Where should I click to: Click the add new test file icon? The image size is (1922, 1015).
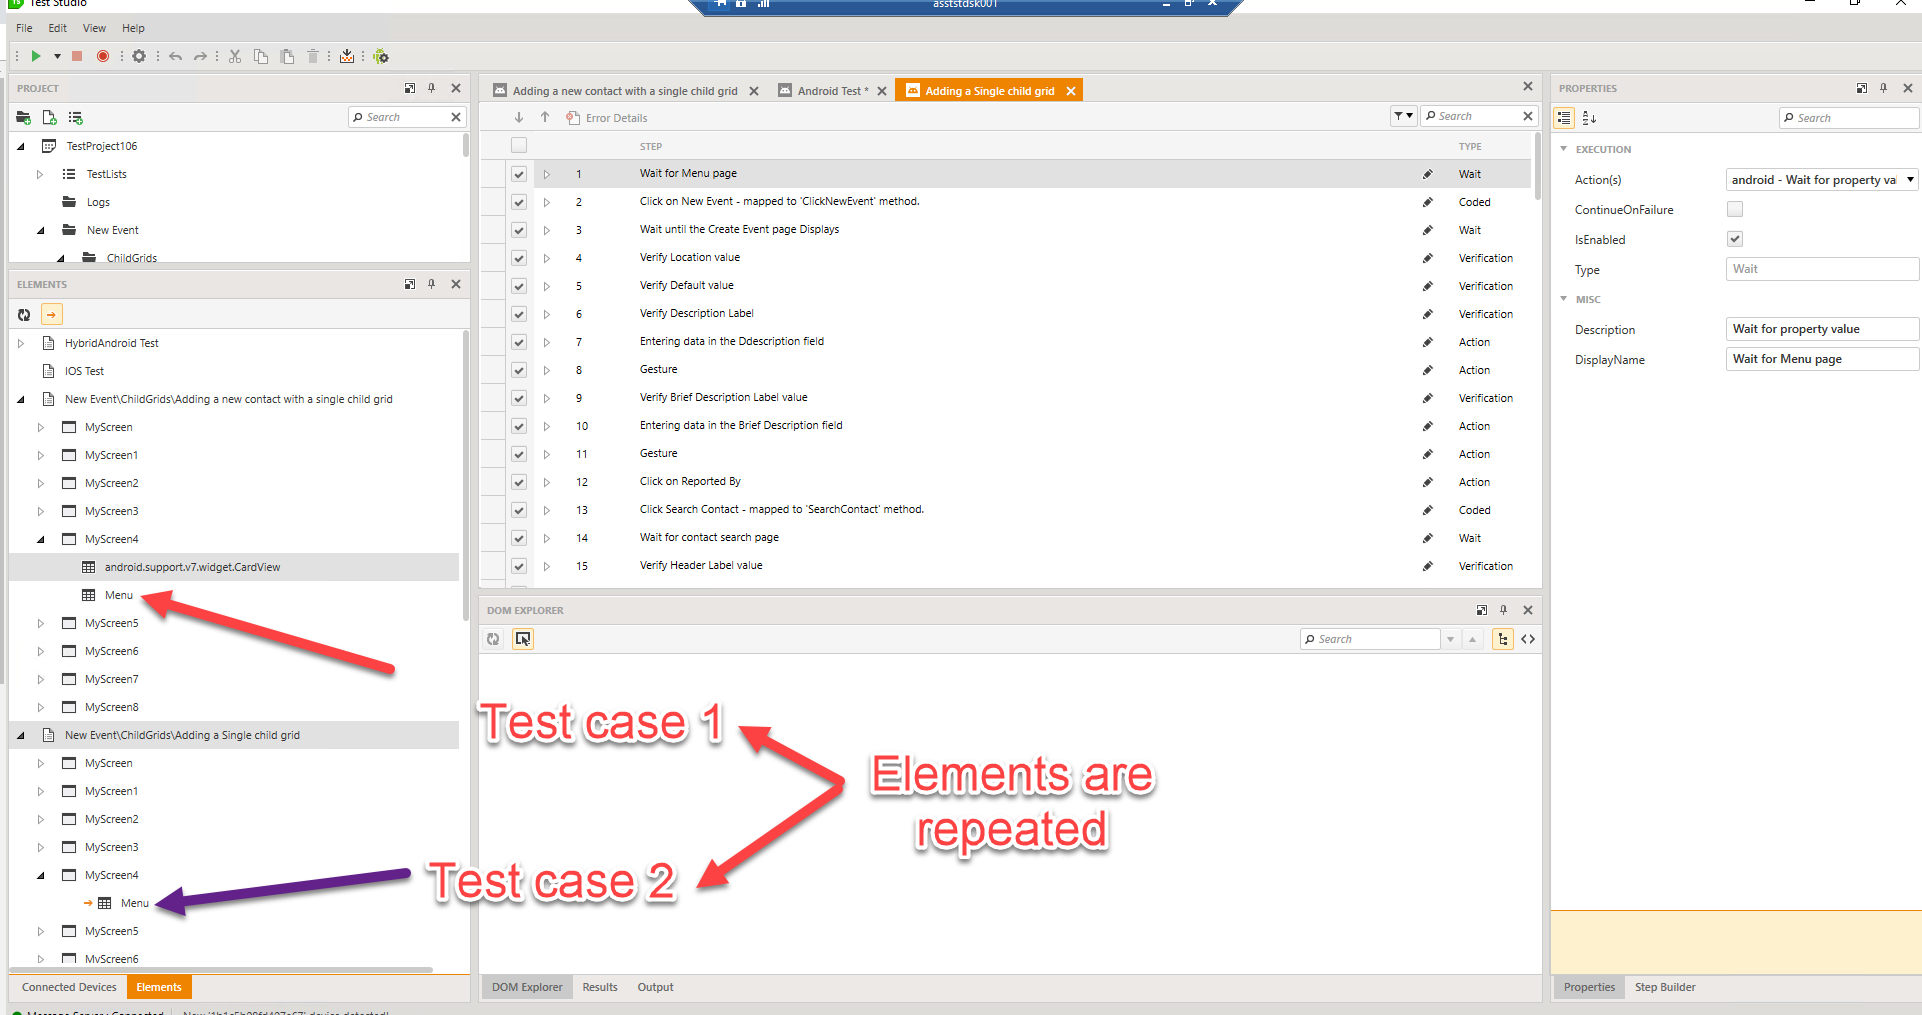click(49, 118)
